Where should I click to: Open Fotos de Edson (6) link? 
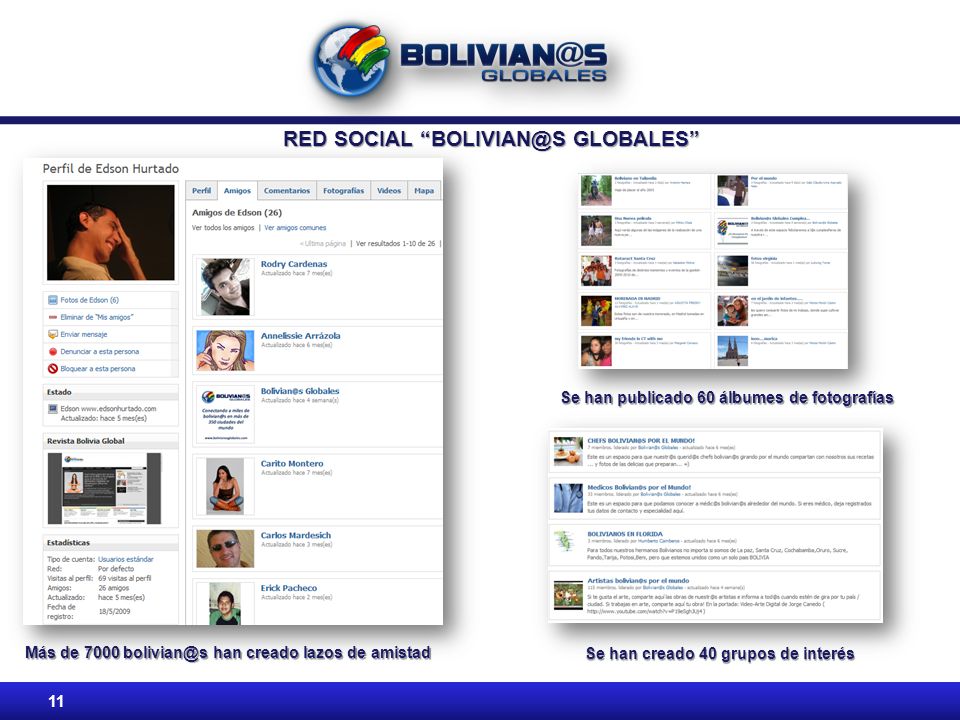click(x=89, y=300)
